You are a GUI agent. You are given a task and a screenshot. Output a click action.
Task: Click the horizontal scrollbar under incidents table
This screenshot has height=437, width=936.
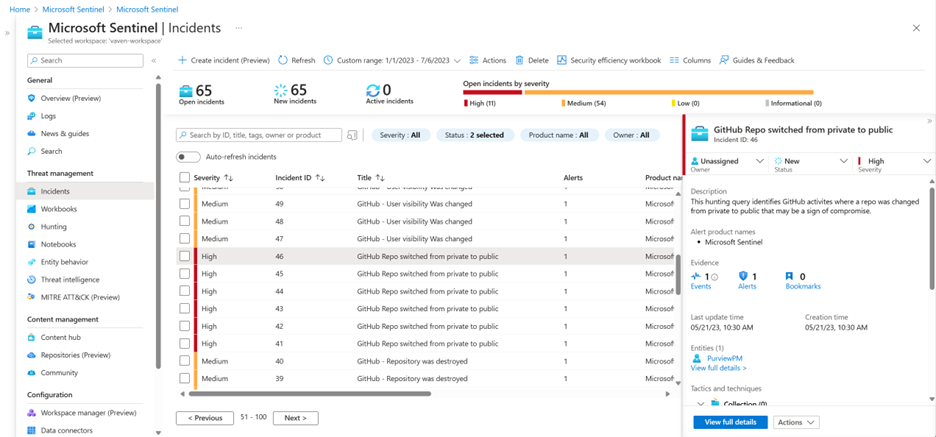coord(310,394)
